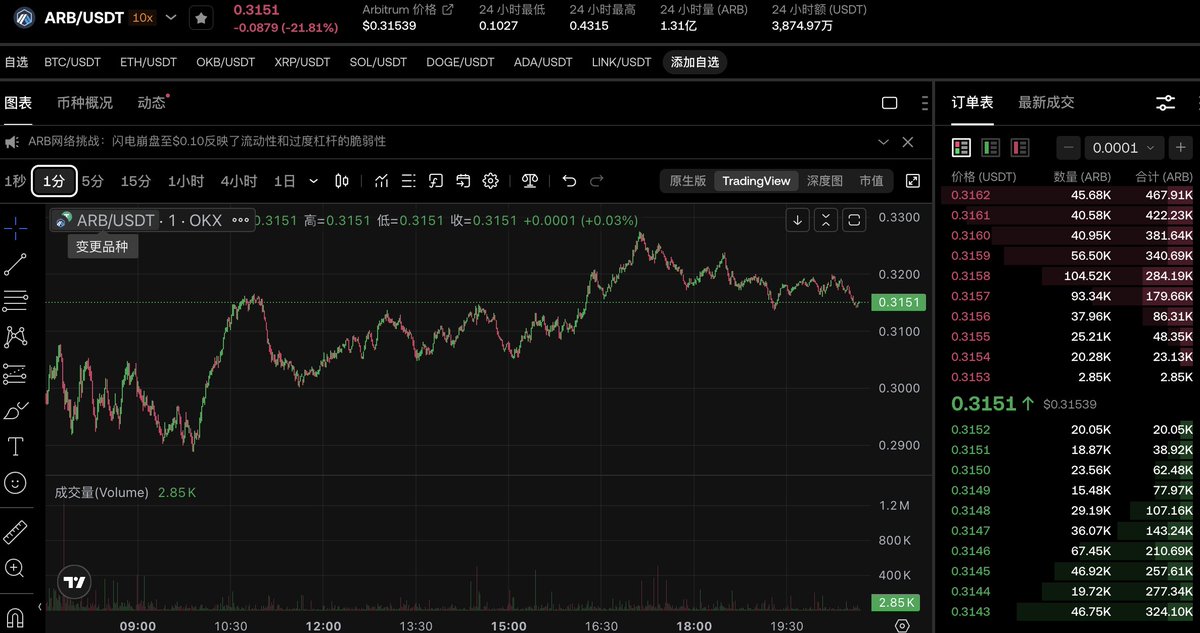The width and height of the screenshot is (1200, 633).
Task: Toggle ARB/USDT favorite star
Action: 201,18
